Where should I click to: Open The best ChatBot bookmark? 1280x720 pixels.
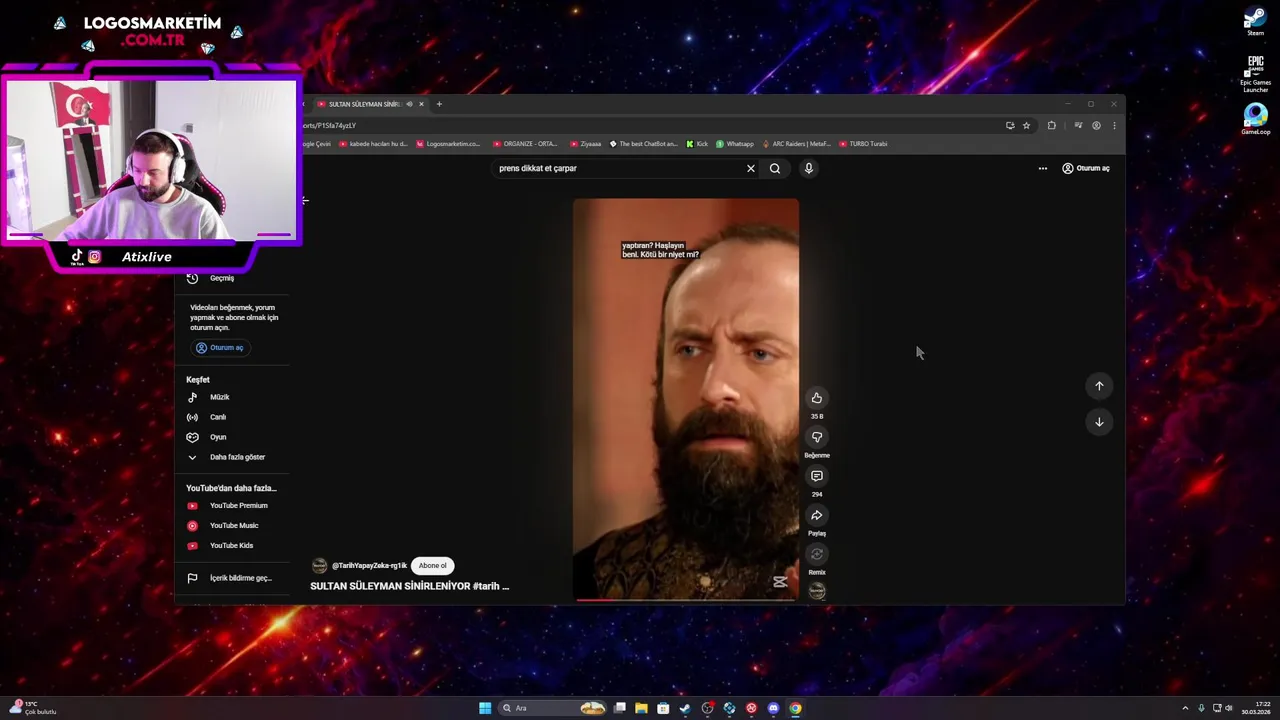[644, 144]
